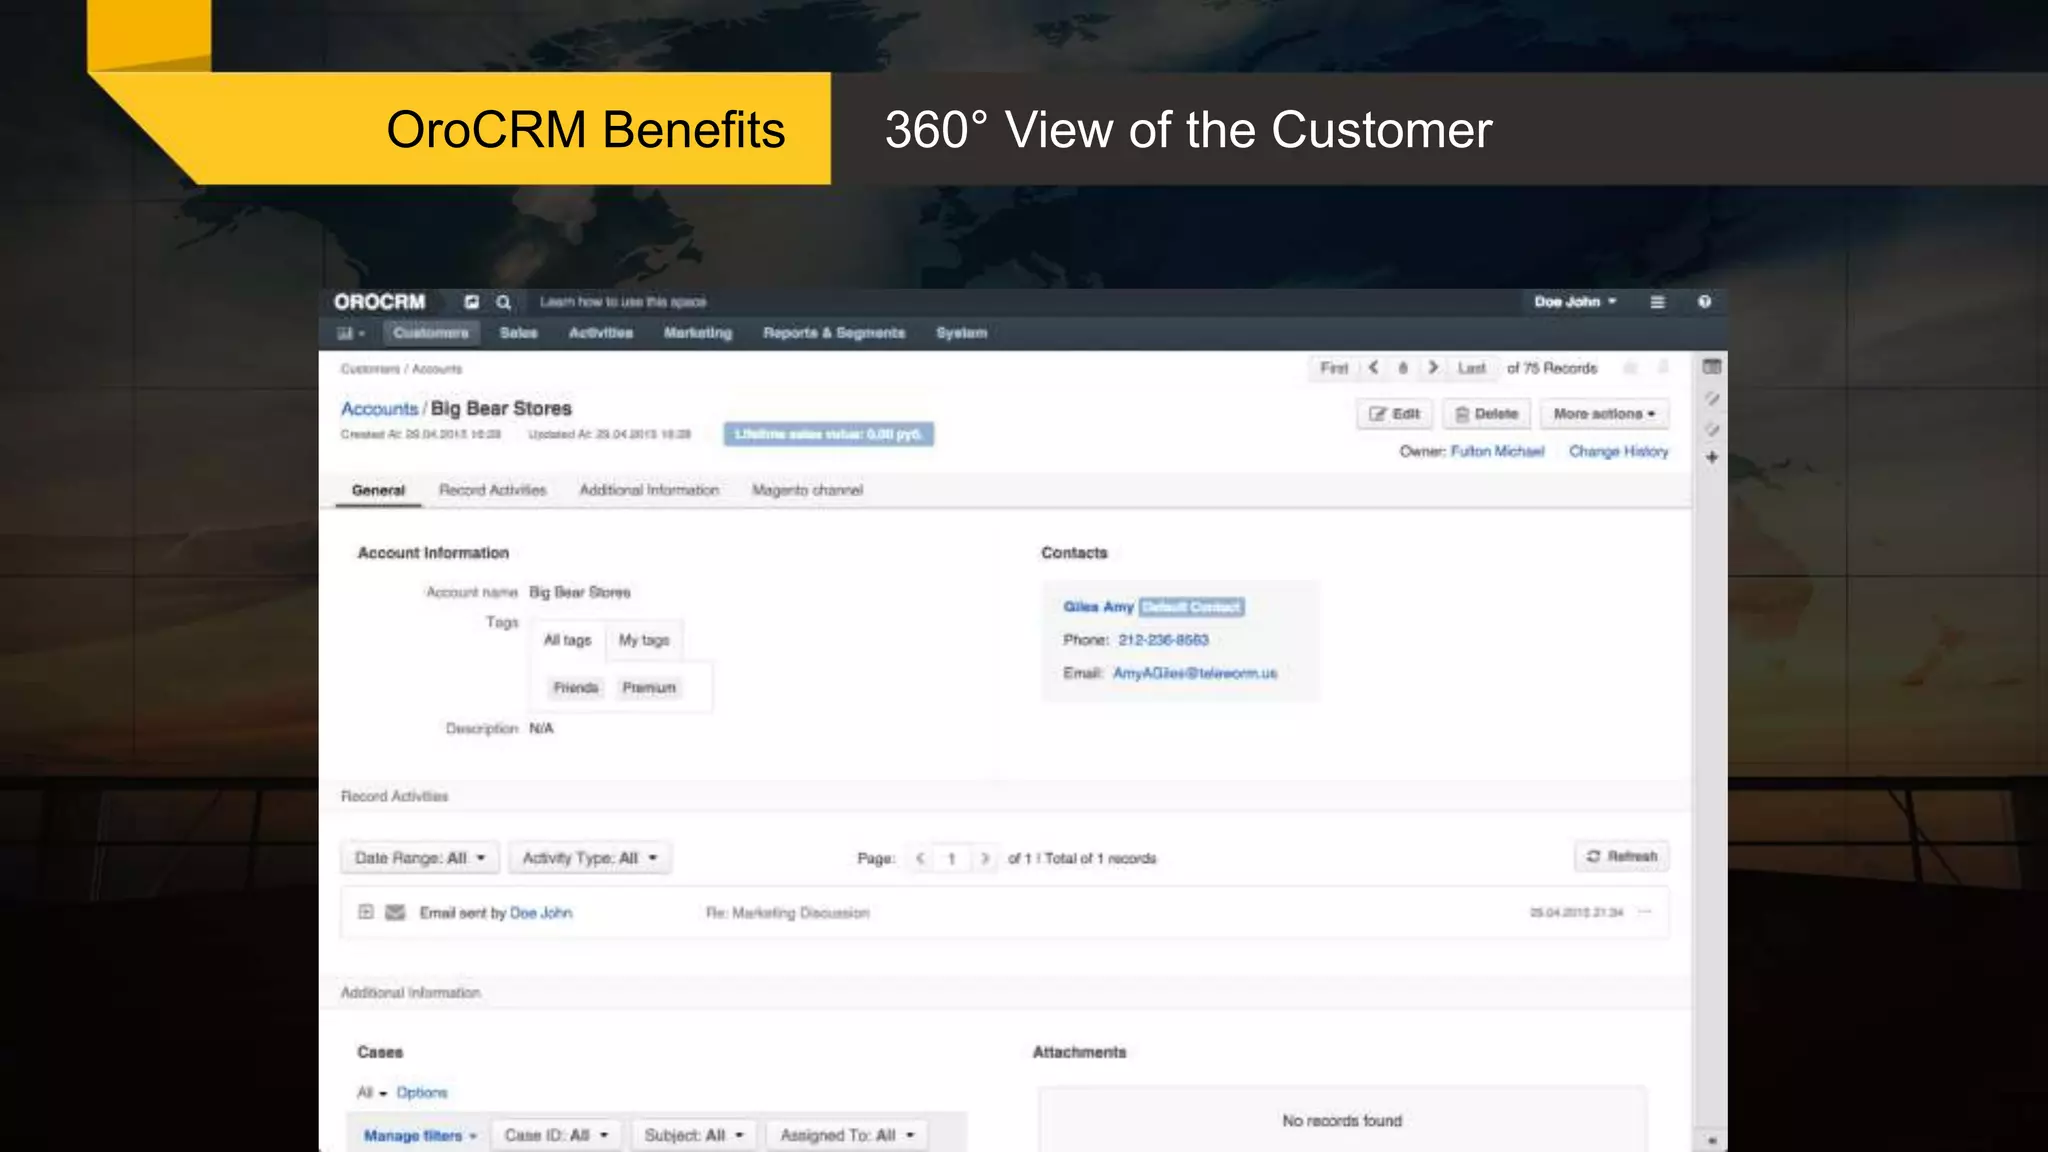Click the Friends tag
The width and height of the screenshot is (2048, 1152).
(x=576, y=688)
